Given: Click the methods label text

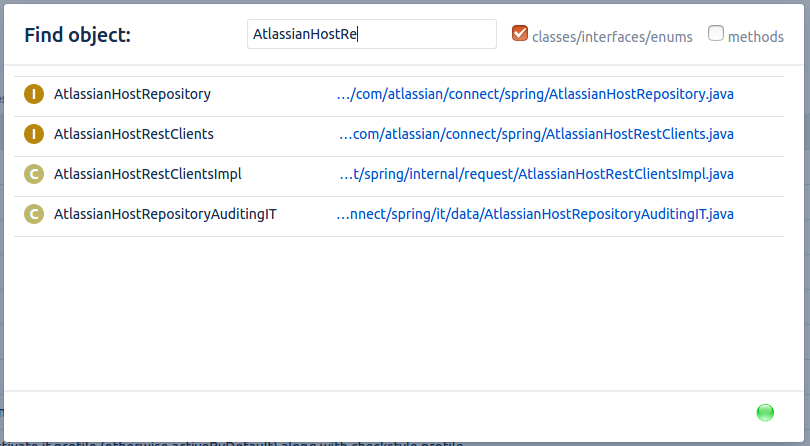Looking at the screenshot, I should (755, 37).
